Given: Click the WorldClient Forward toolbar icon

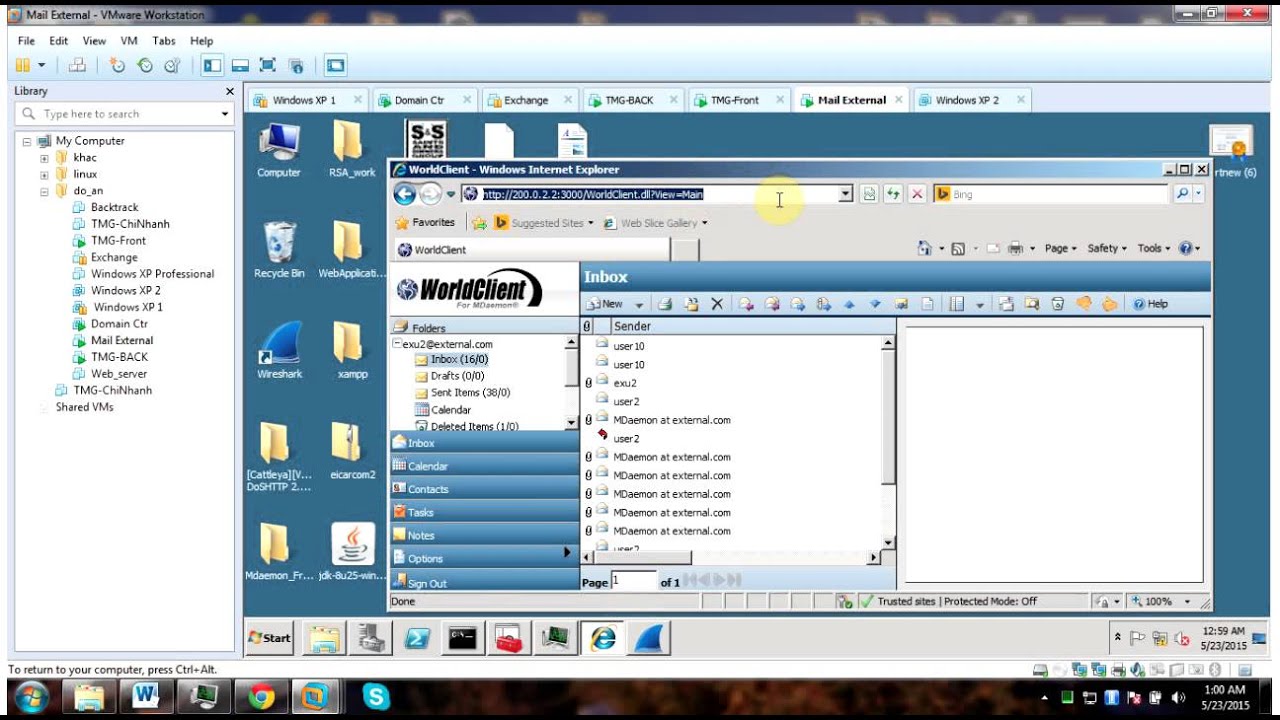Looking at the screenshot, I should click(798, 304).
